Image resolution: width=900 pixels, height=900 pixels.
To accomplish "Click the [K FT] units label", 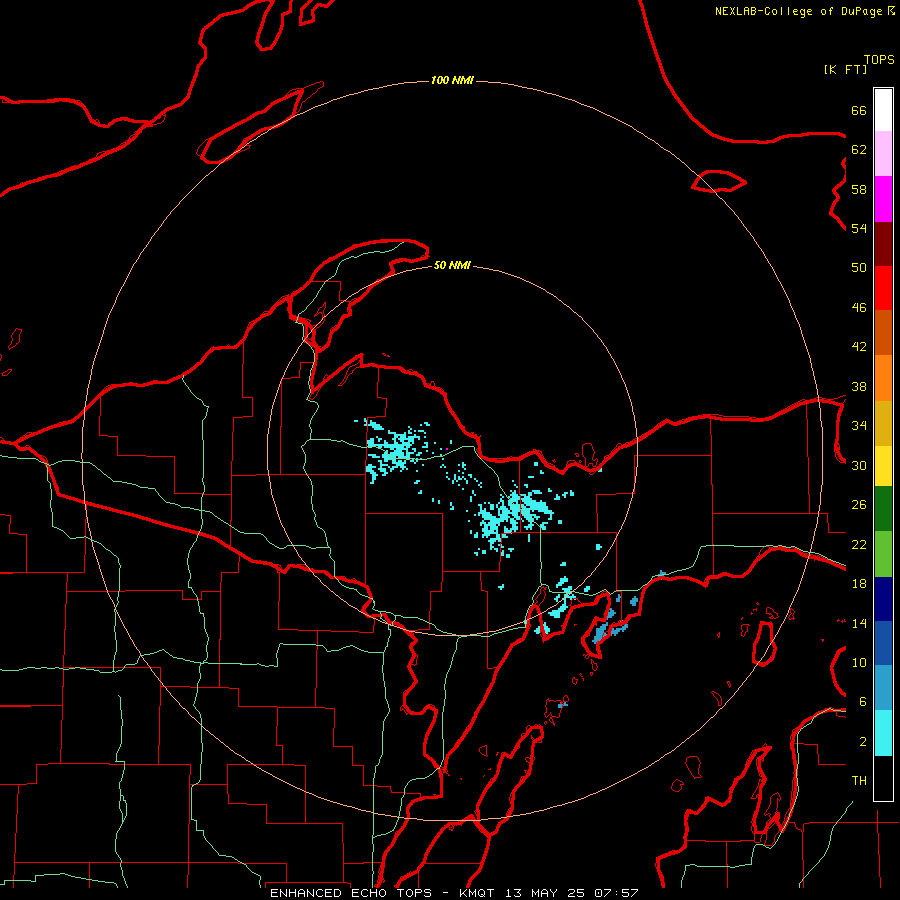I will pyautogui.click(x=845, y=70).
